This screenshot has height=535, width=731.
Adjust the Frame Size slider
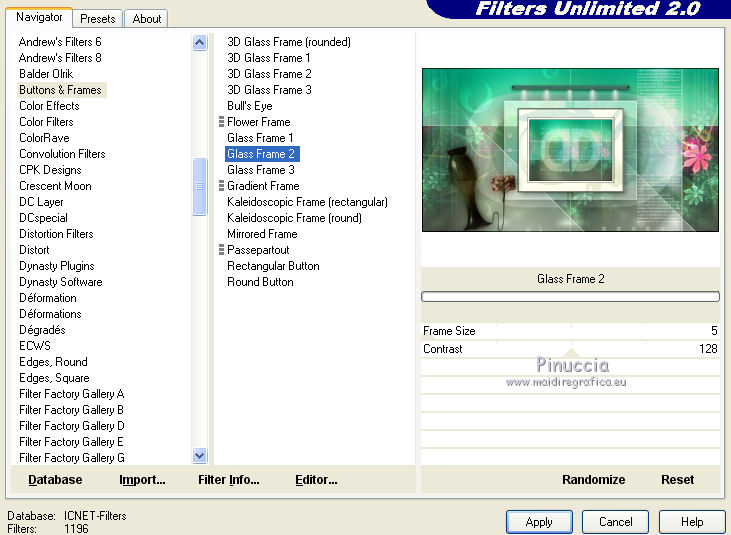[570, 331]
